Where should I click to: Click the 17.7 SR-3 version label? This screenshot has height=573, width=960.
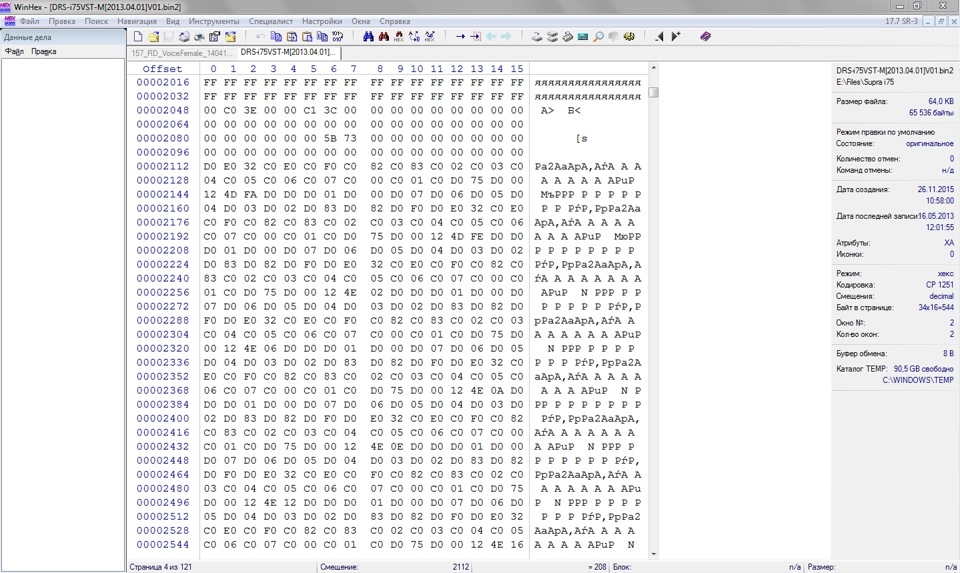tap(902, 21)
